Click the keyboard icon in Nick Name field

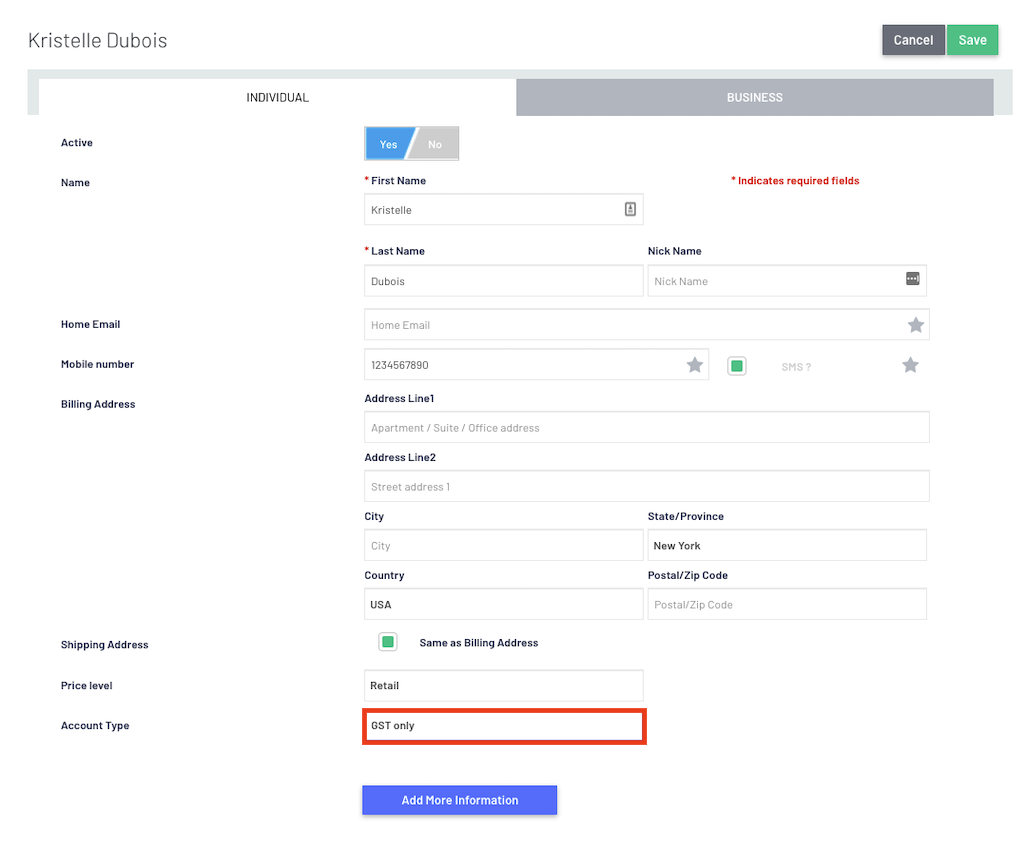pyautogui.click(x=912, y=279)
